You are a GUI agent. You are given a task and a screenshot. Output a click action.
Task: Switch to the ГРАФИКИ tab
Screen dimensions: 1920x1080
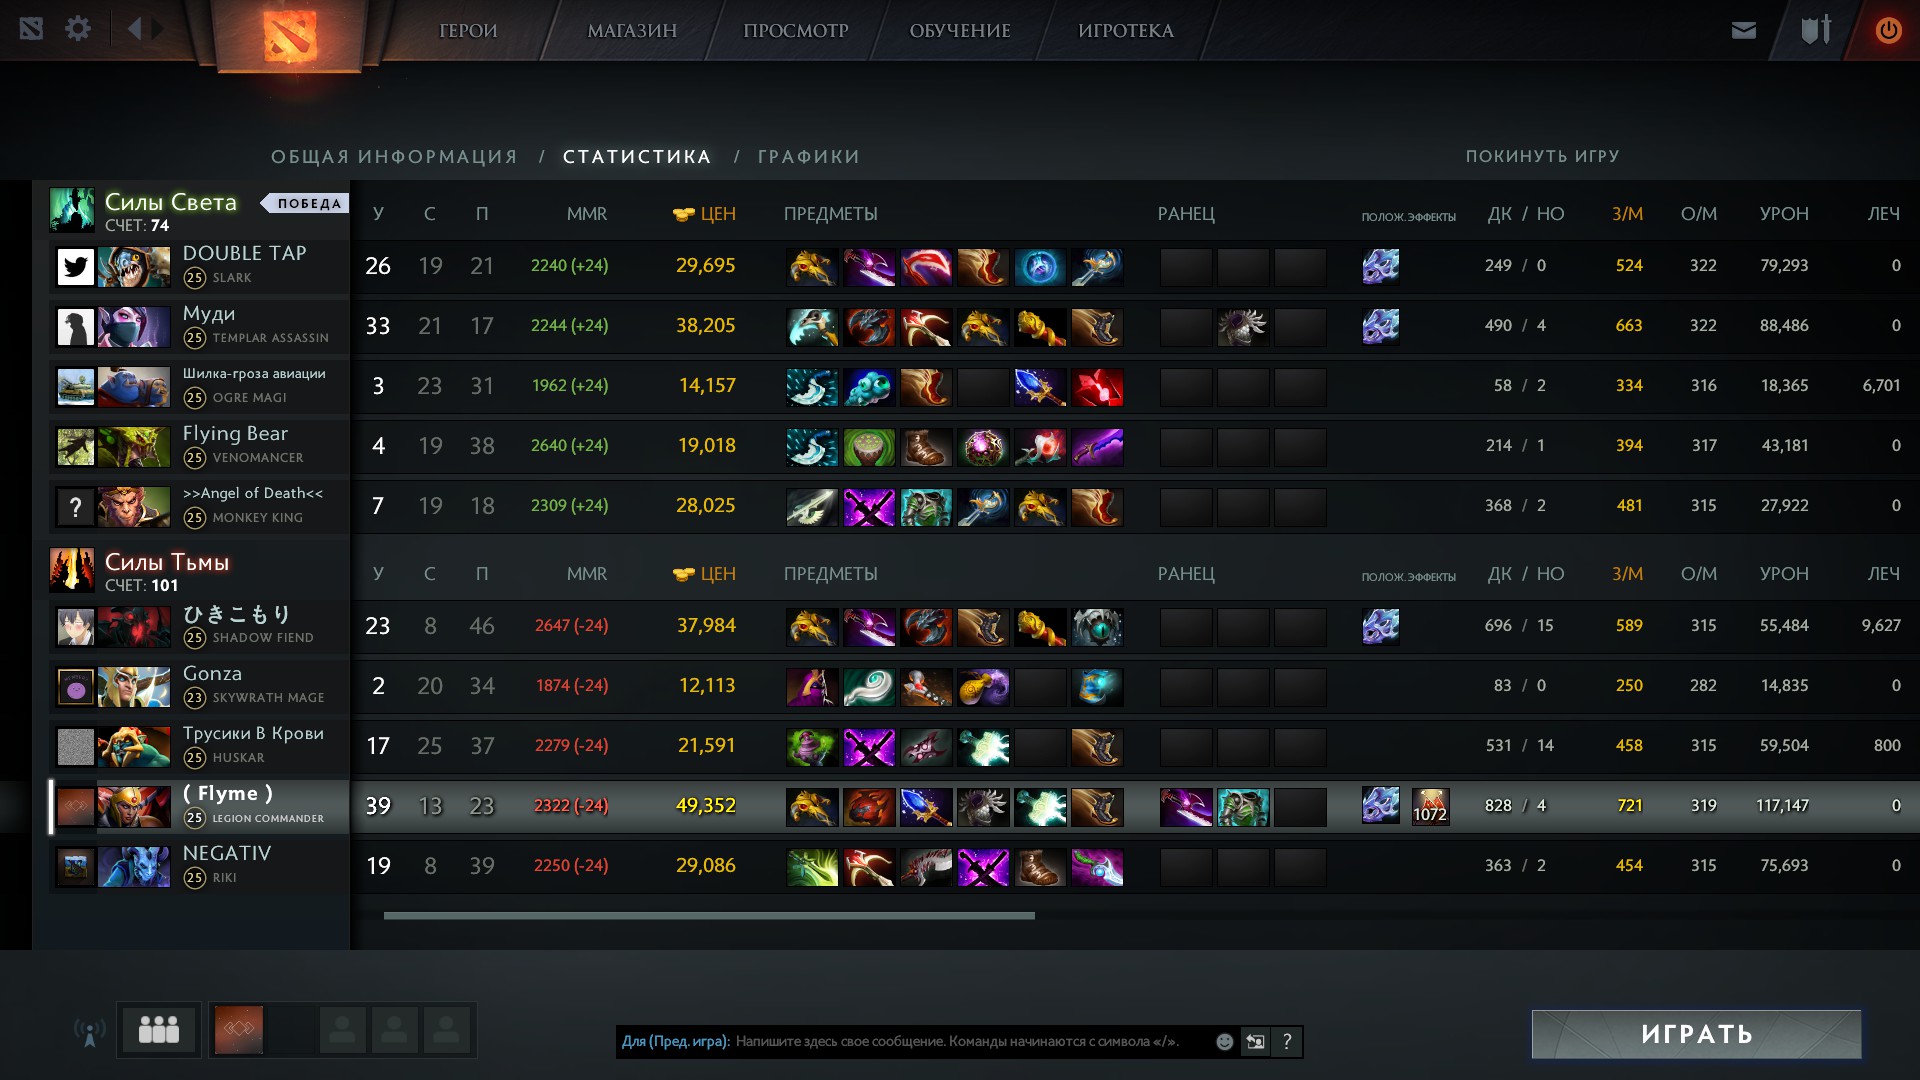pos(808,157)
